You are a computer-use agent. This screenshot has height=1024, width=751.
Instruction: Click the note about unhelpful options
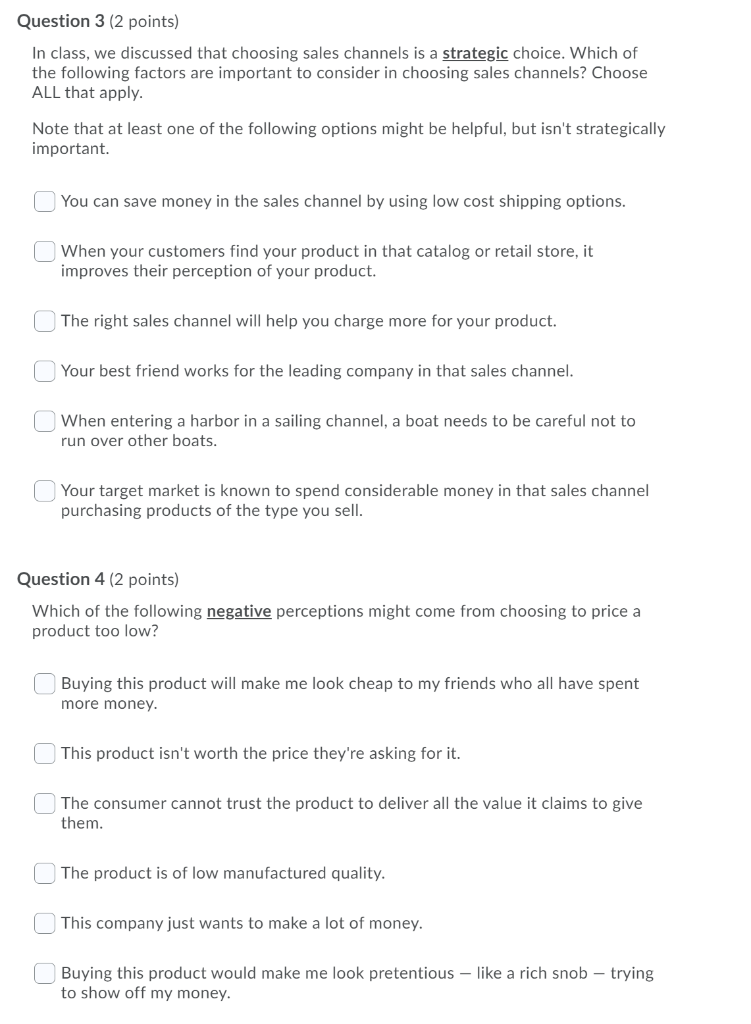click(x=348, y=138)
